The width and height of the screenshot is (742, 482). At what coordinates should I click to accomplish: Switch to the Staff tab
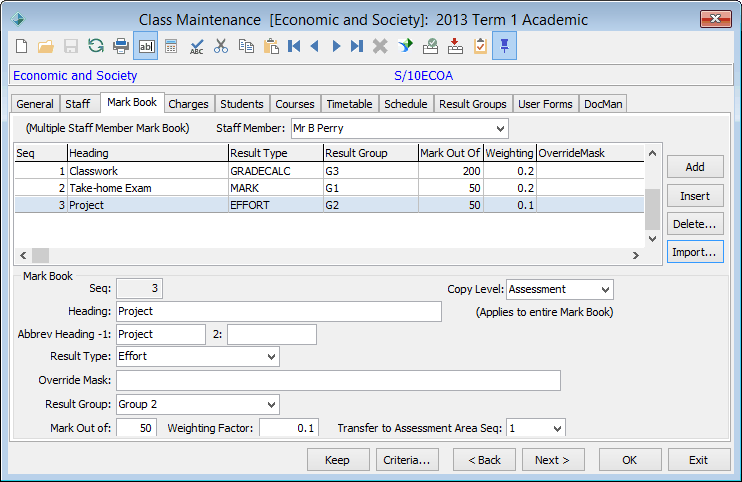[x=78, y=104]
